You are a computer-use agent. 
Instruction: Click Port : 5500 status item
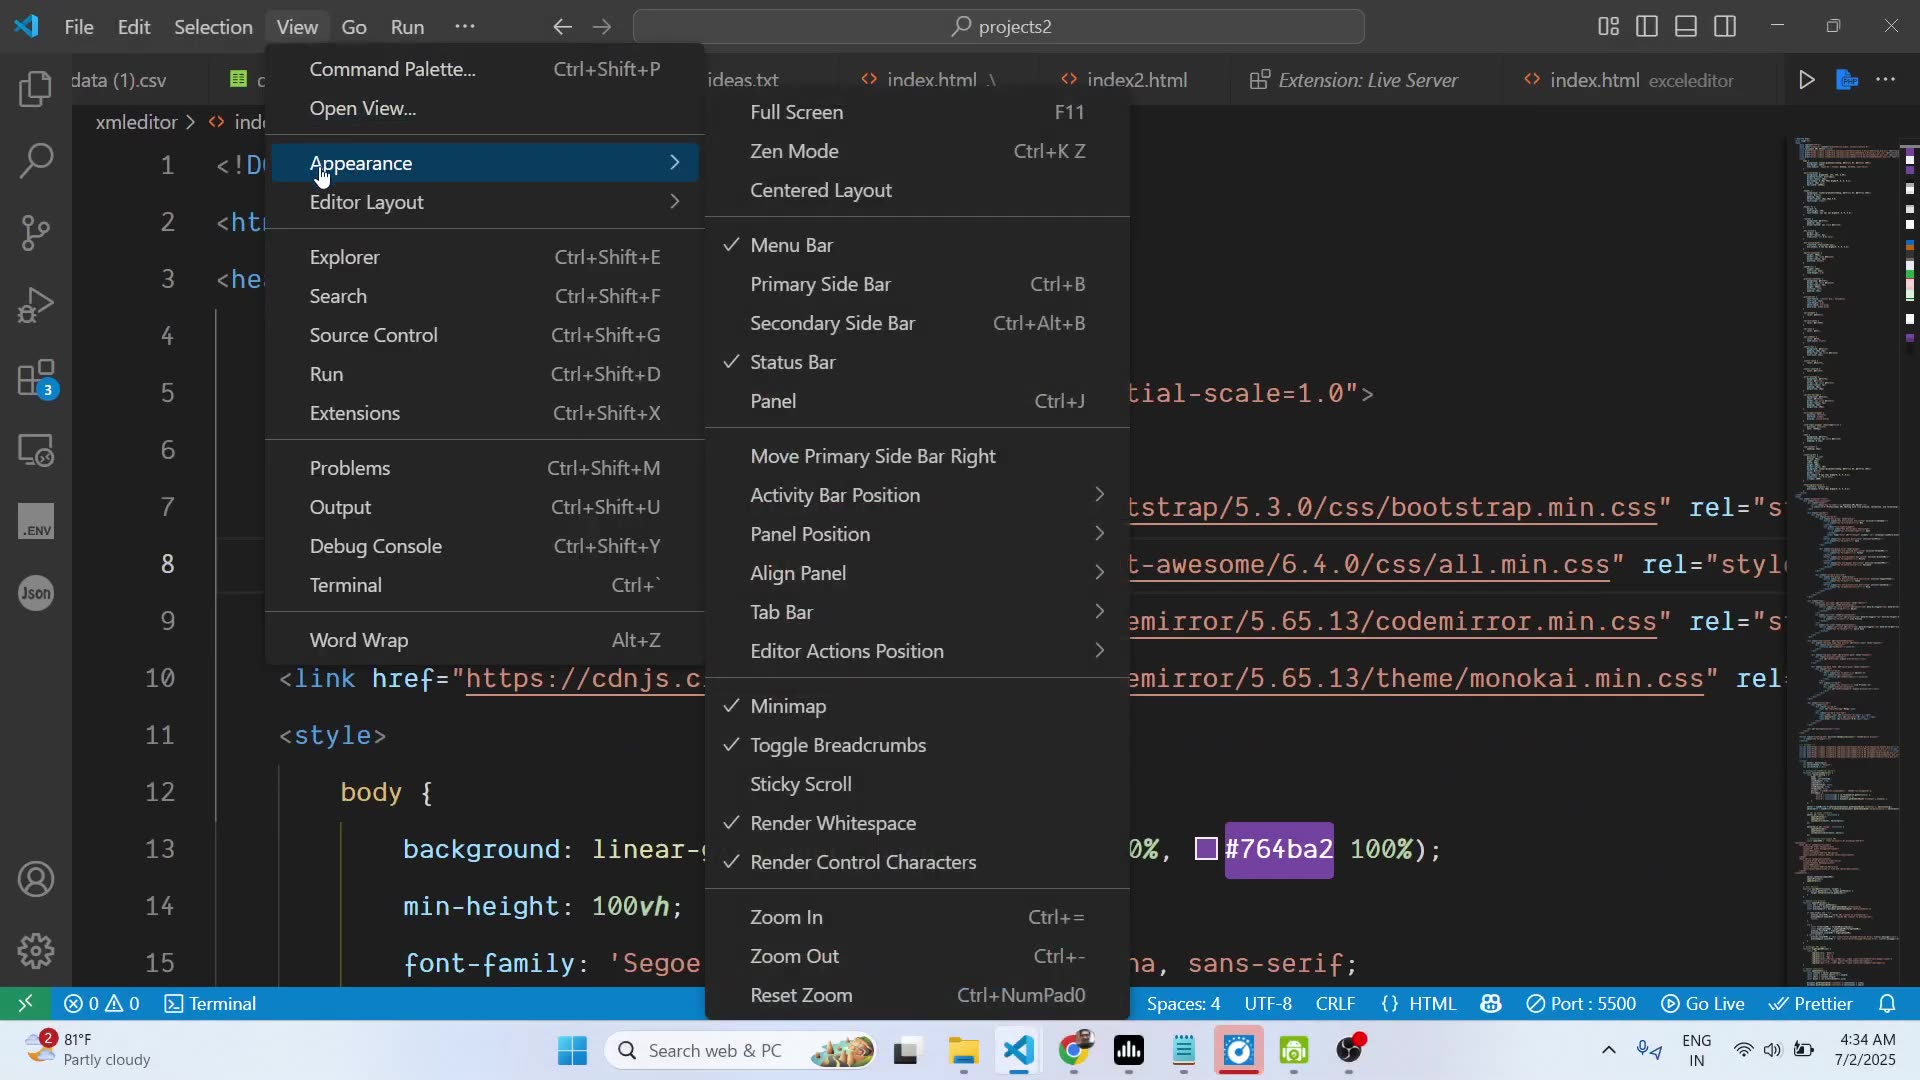point(1582,1003)
